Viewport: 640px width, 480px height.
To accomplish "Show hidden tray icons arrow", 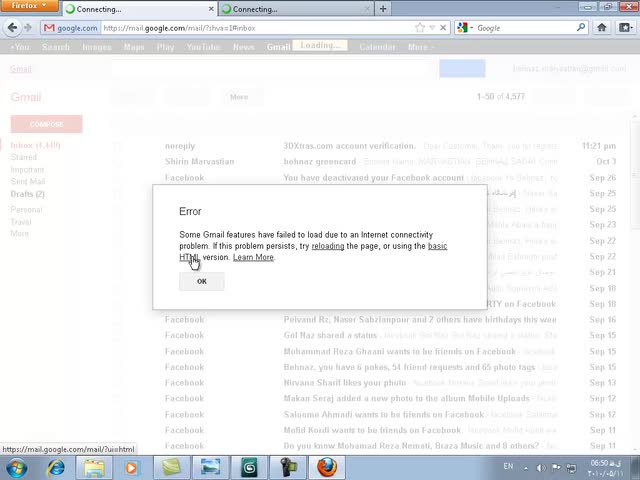I will [x=526, y=468].
